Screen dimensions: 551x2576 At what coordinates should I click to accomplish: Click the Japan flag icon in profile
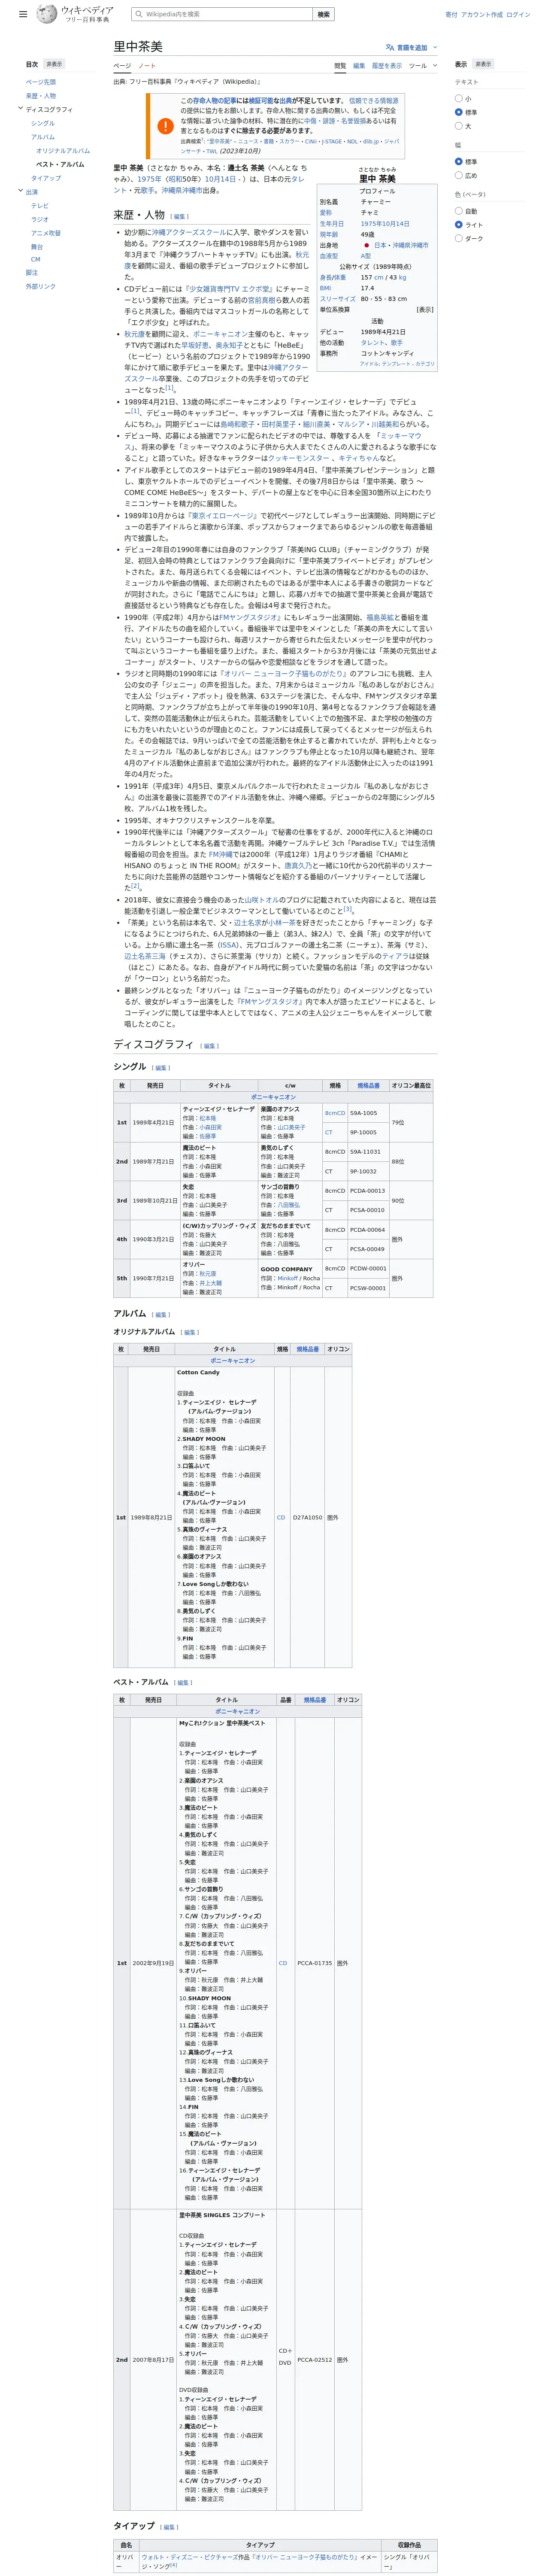click(x=366, y=245)
